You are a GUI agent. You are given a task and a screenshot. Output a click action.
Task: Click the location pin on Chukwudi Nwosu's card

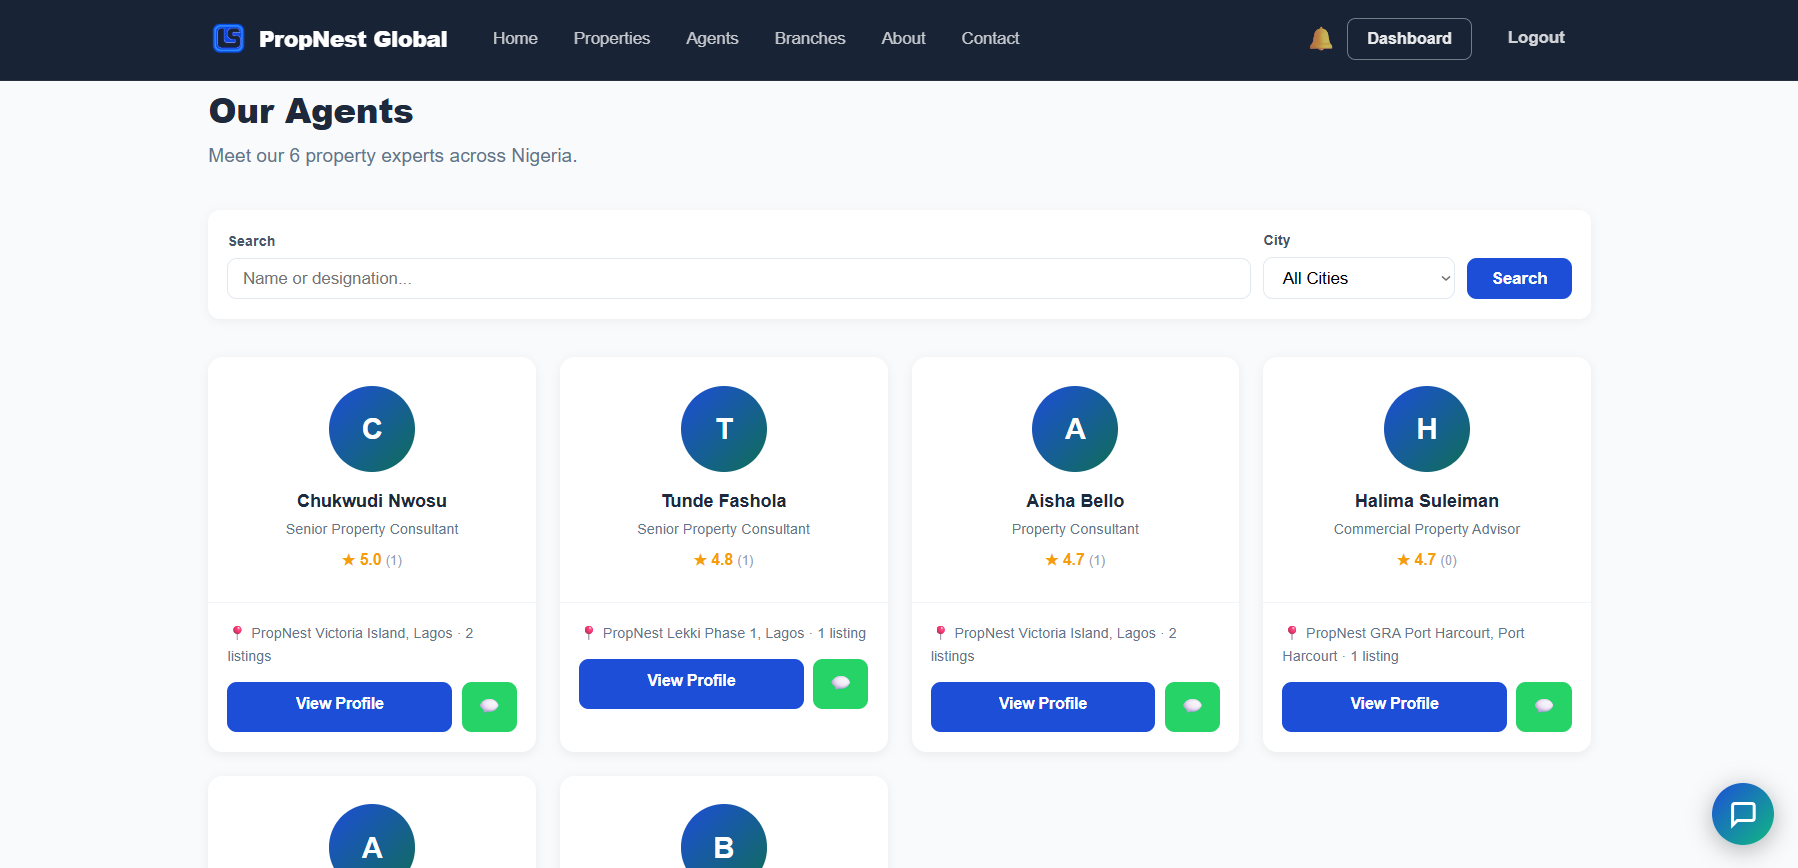coord(237,633)
